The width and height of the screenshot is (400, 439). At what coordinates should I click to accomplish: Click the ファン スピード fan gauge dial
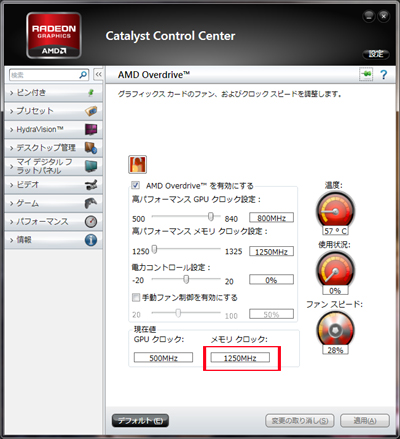coord(335,330)
